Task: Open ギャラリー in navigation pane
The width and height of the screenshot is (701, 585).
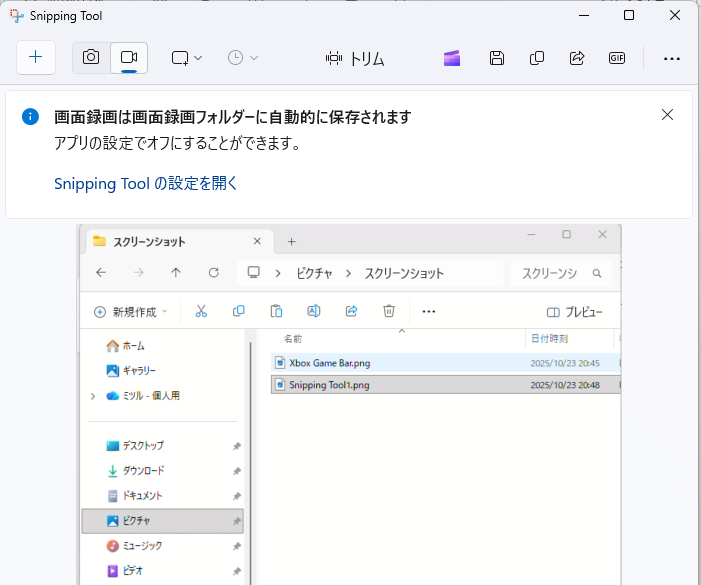Action: tap(131, 370)
